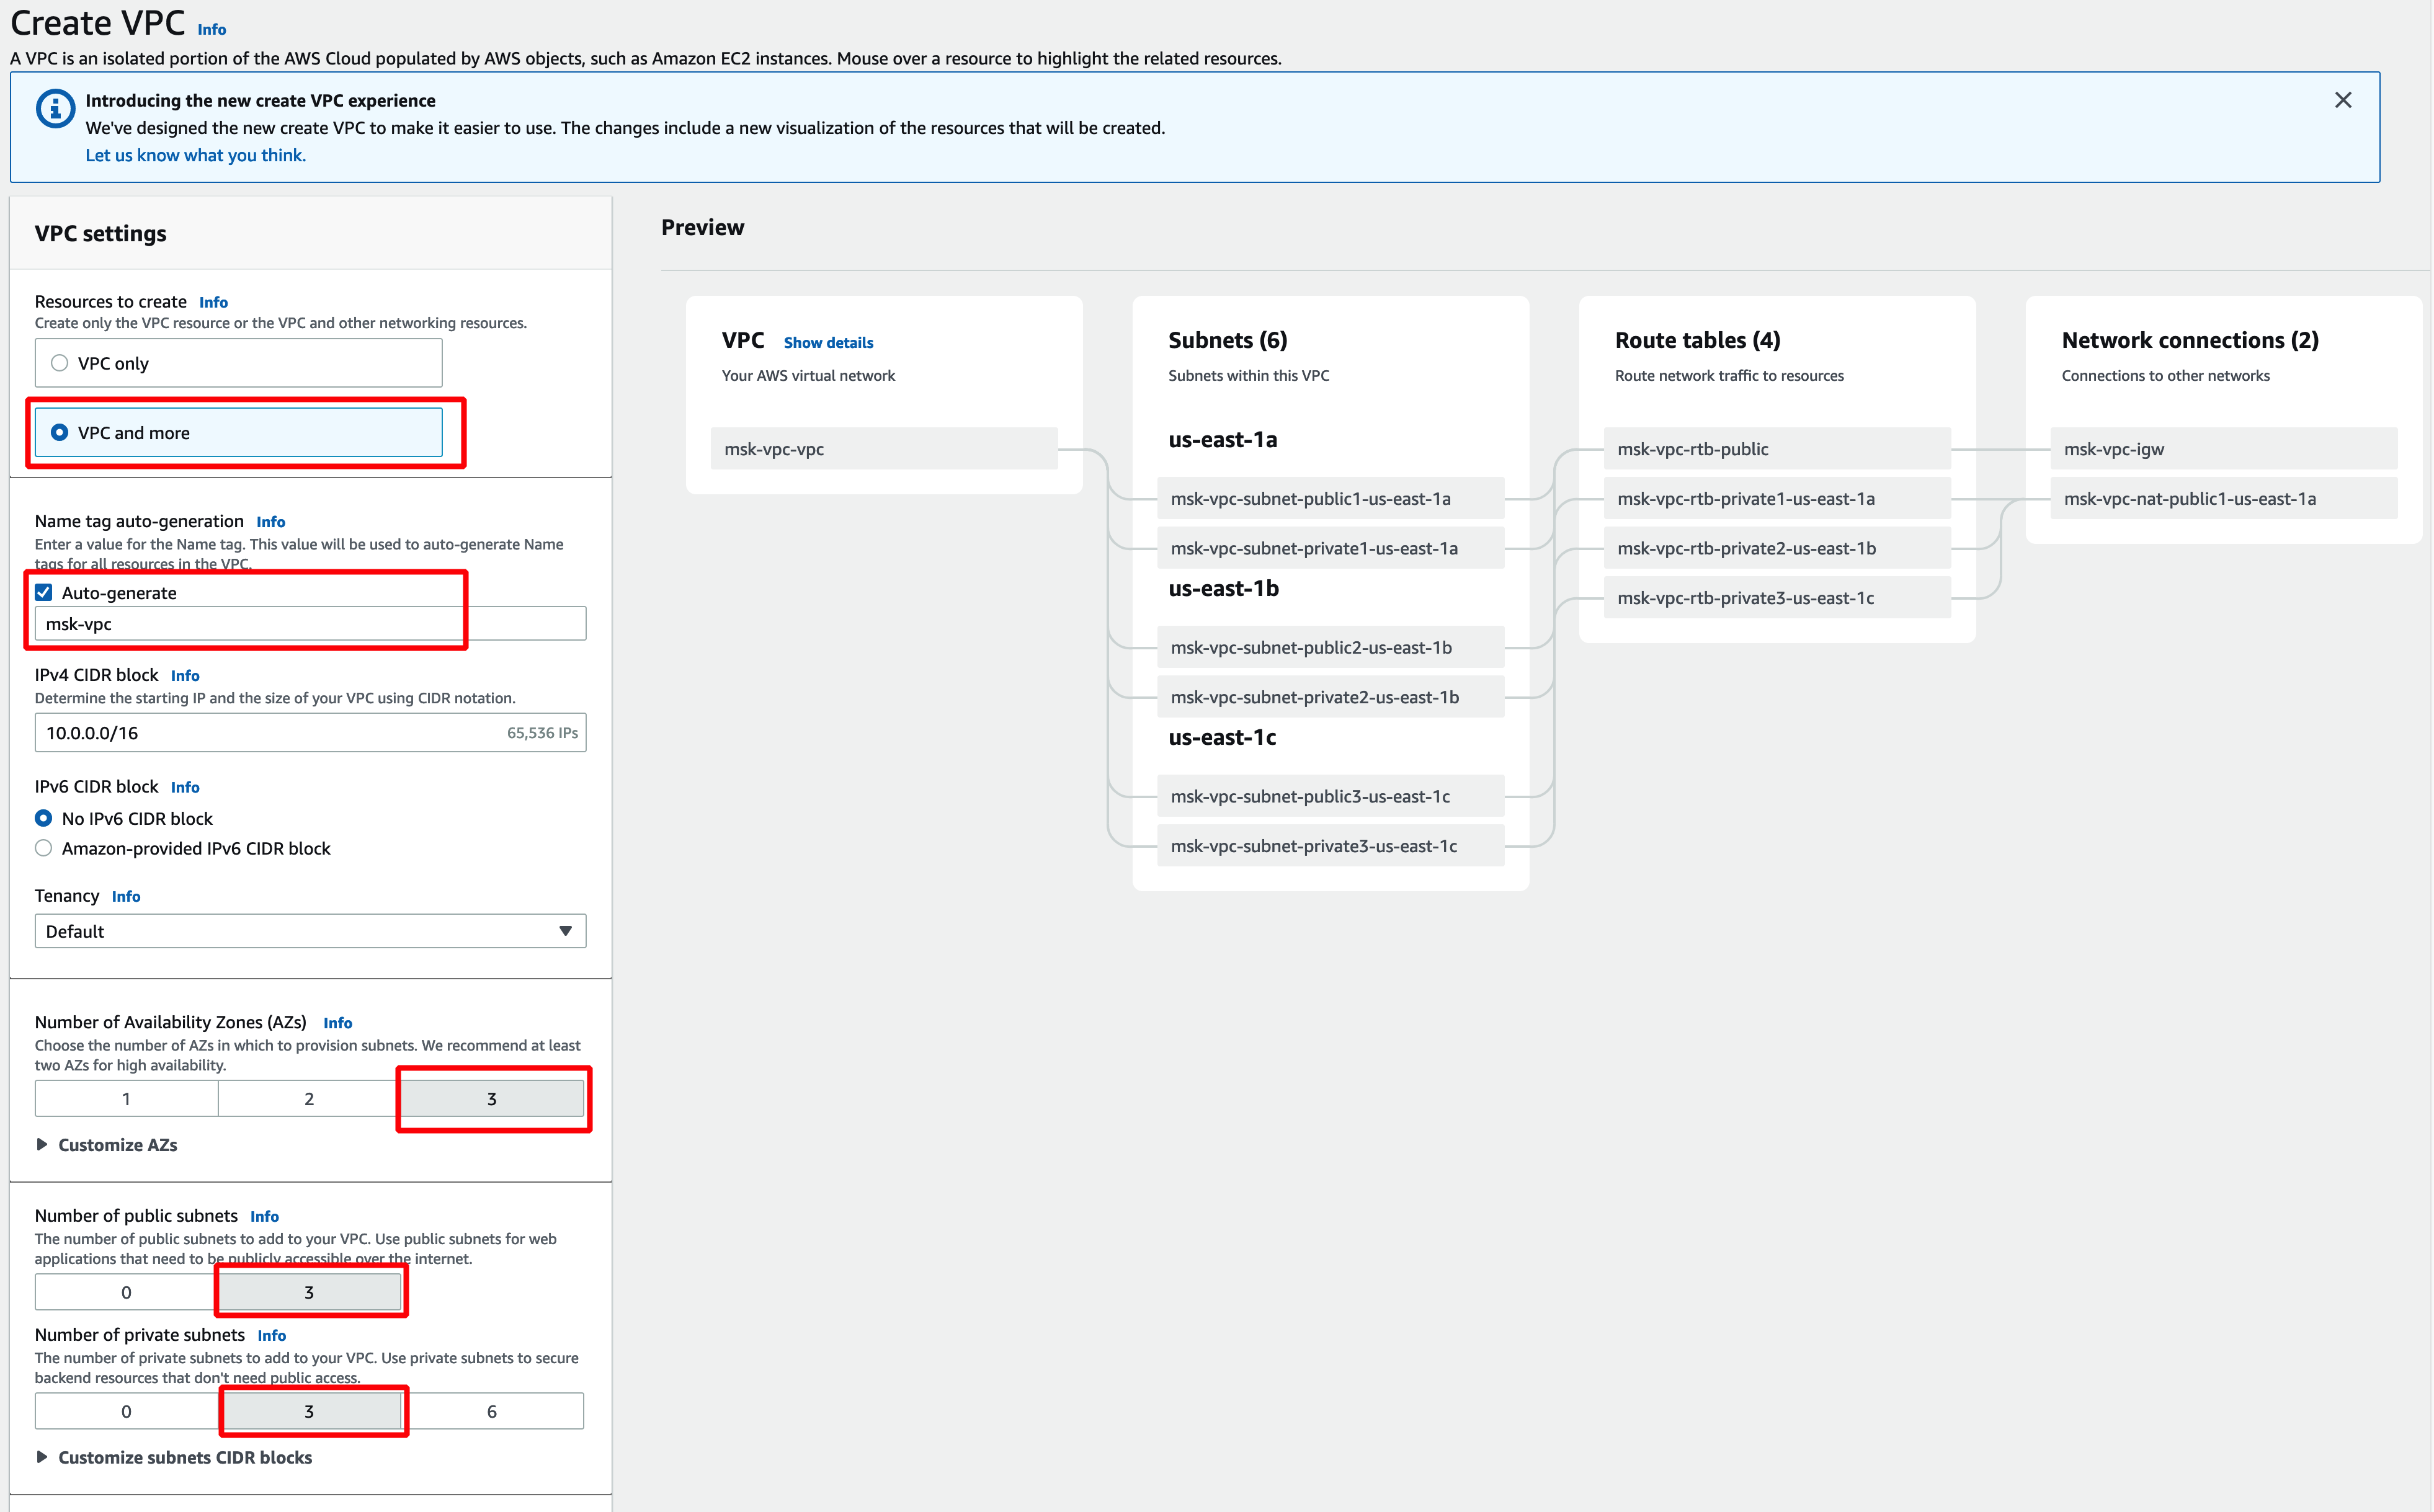
Task: Click the us-east-1a zone label
Action: [1222, 440]
